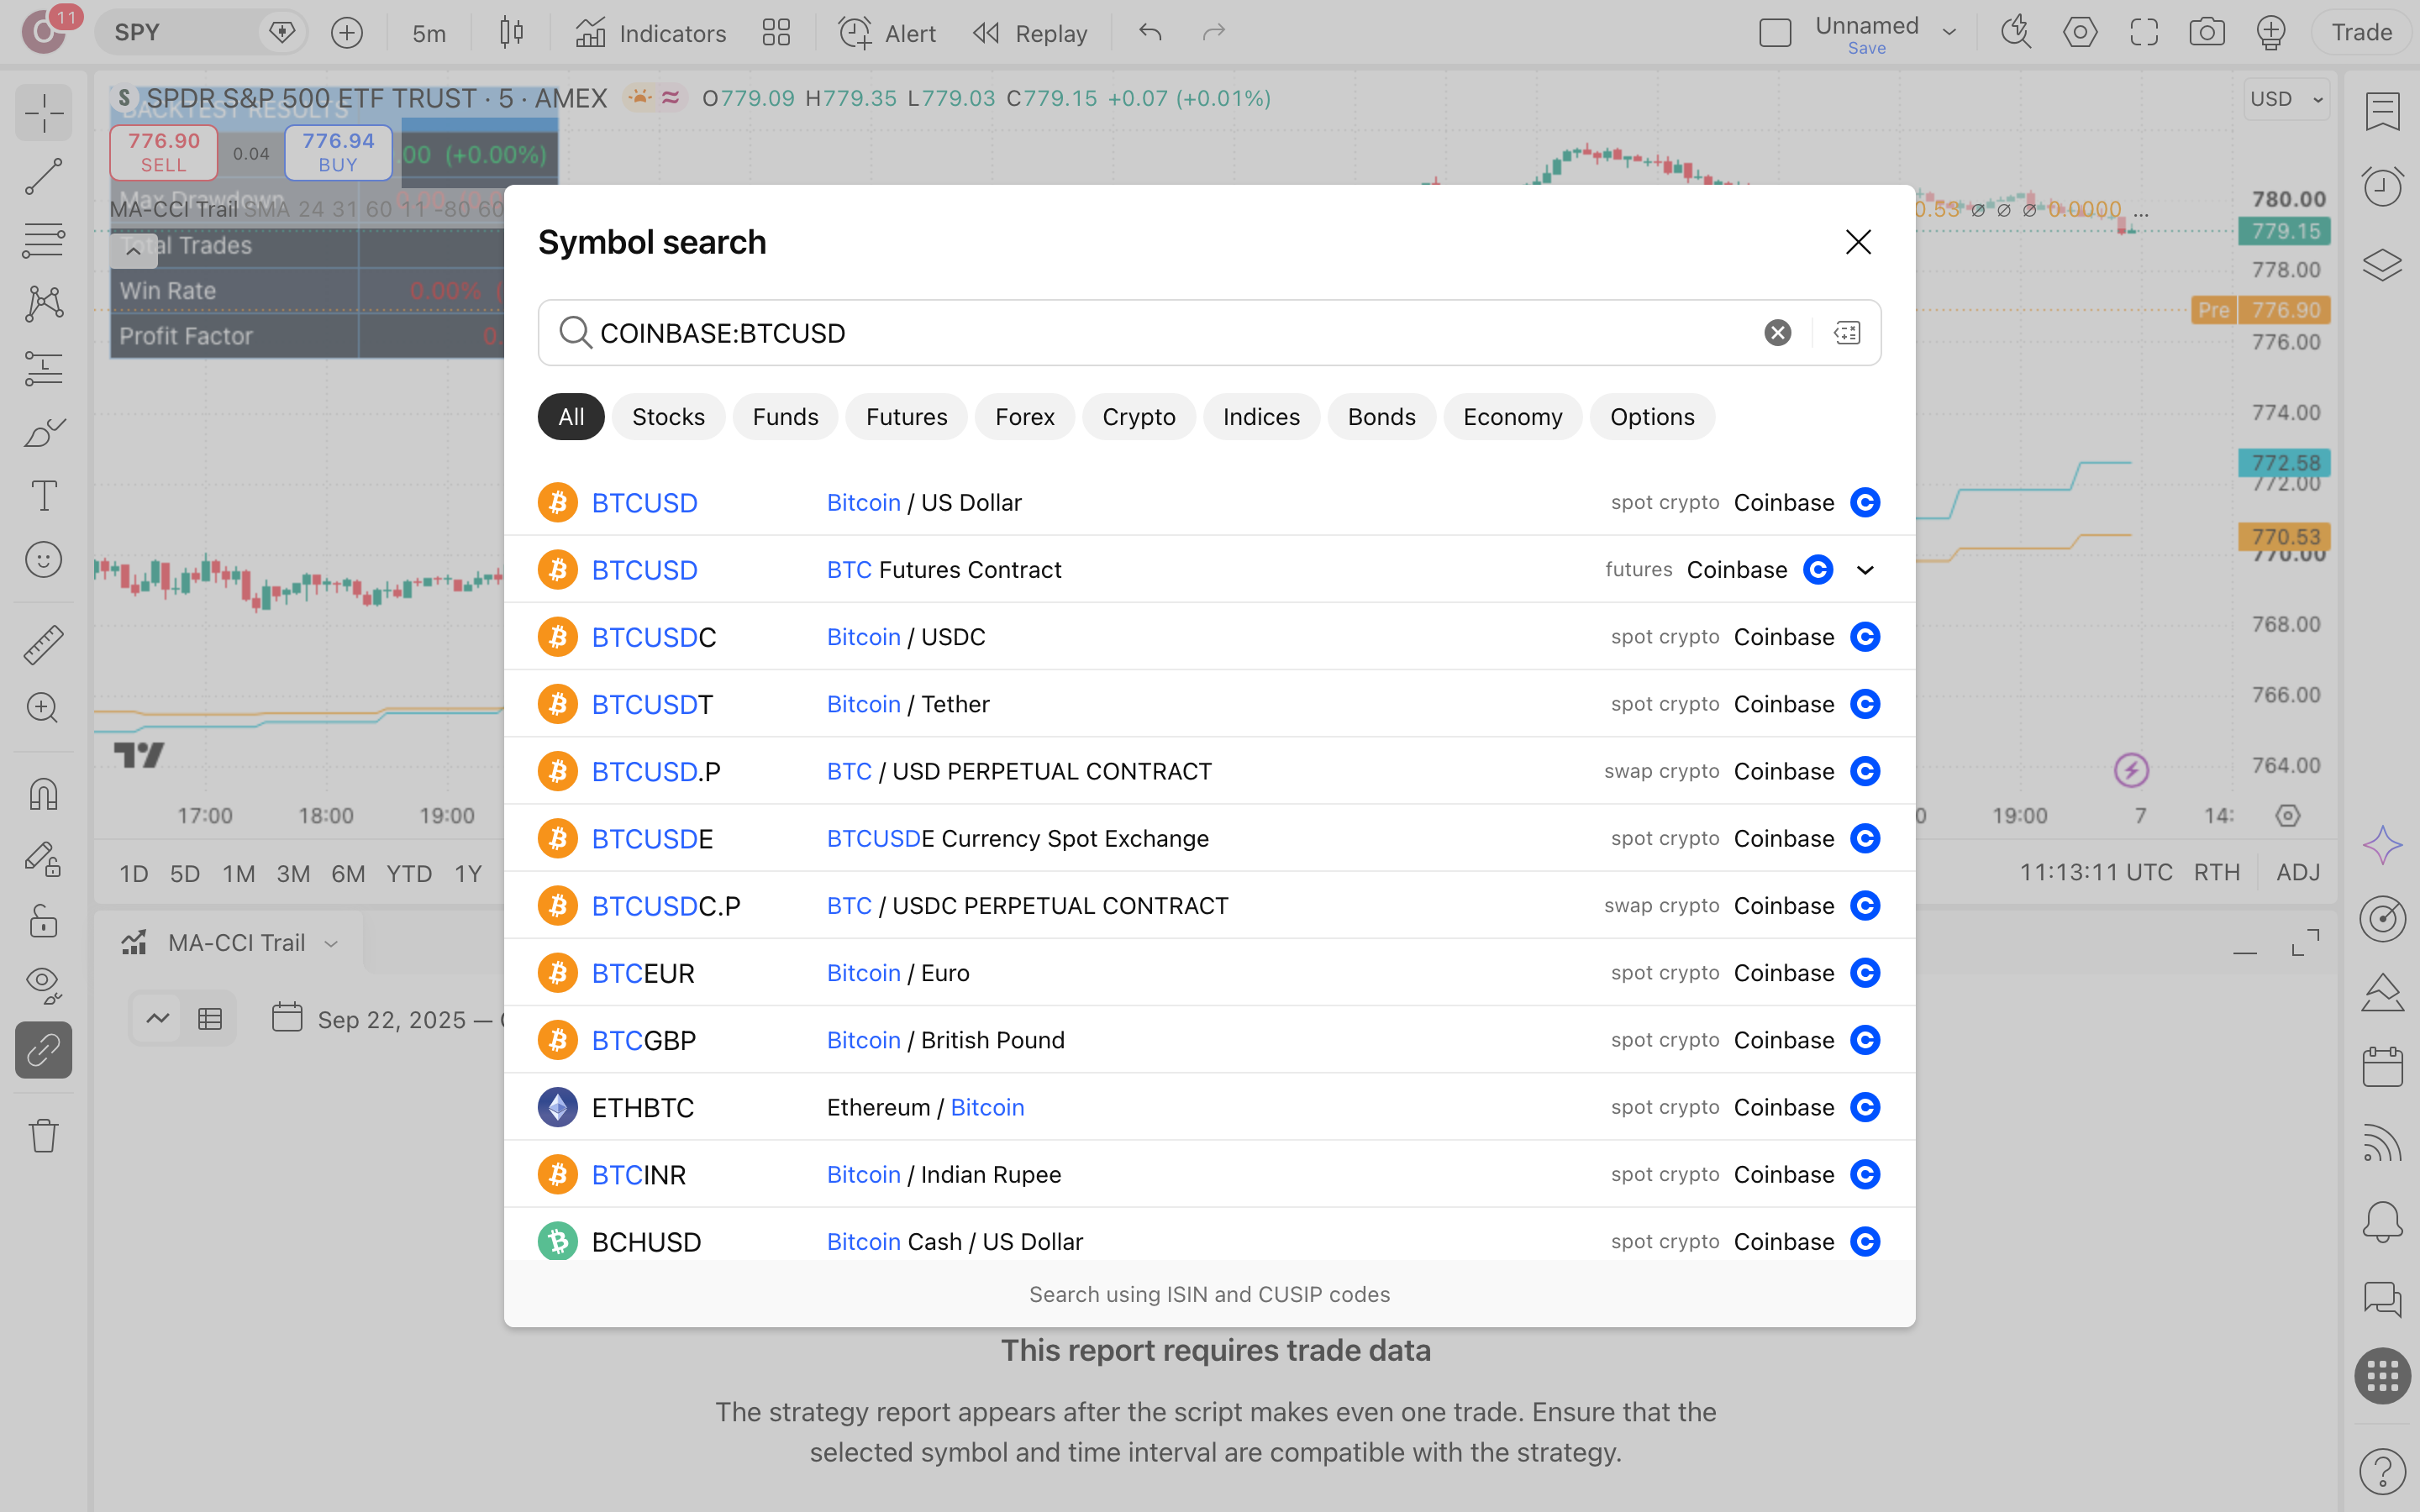The width and height of the screenshot is (2420, 1512).
Task: Select the ruler measure tool
Action: tap(44, 645)
